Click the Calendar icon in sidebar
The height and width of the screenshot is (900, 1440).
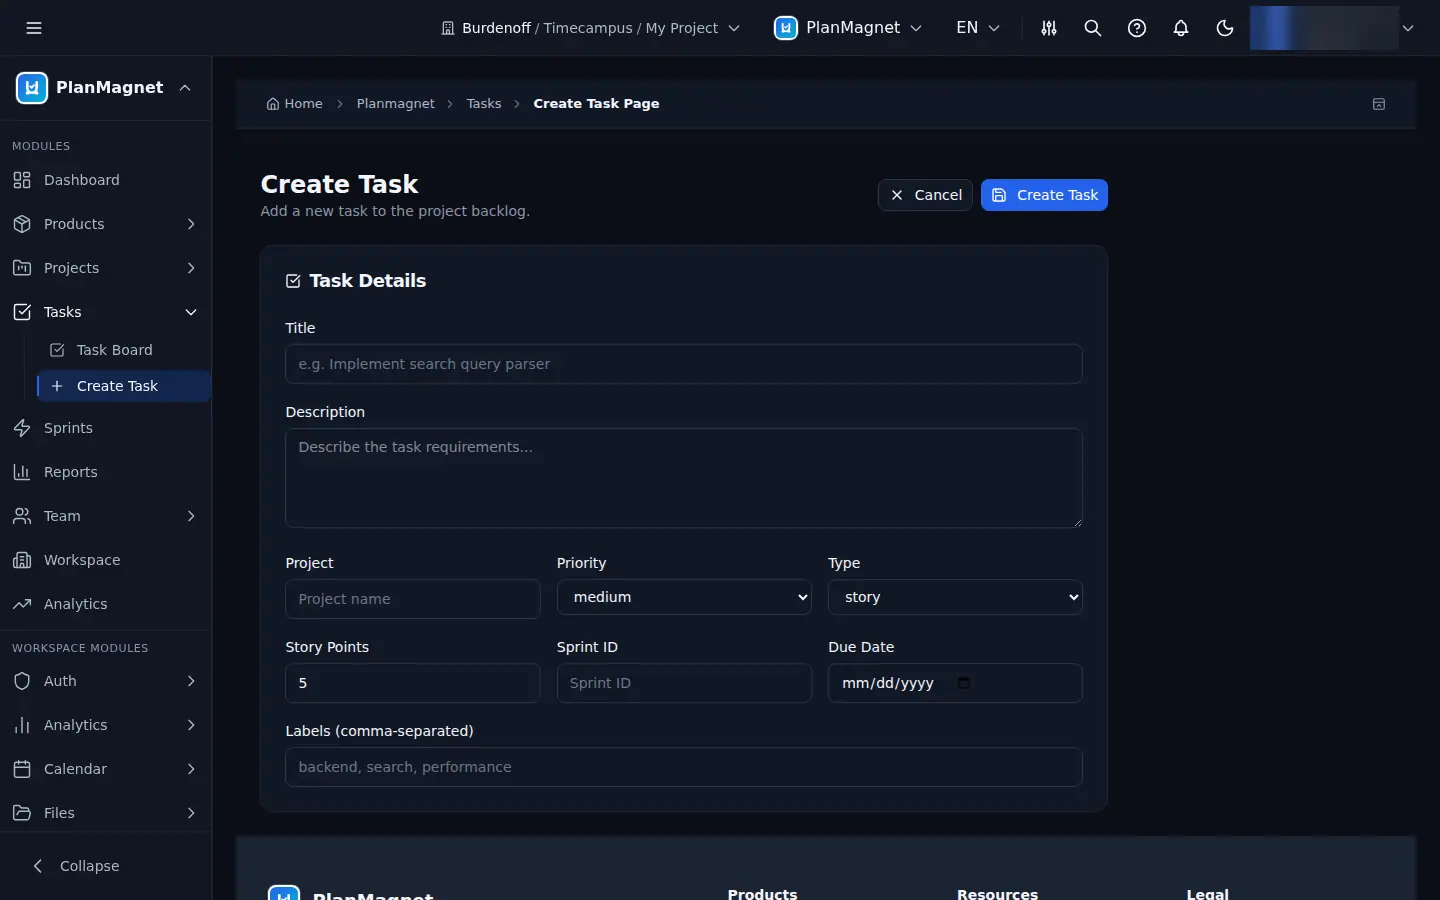point(22,769)
